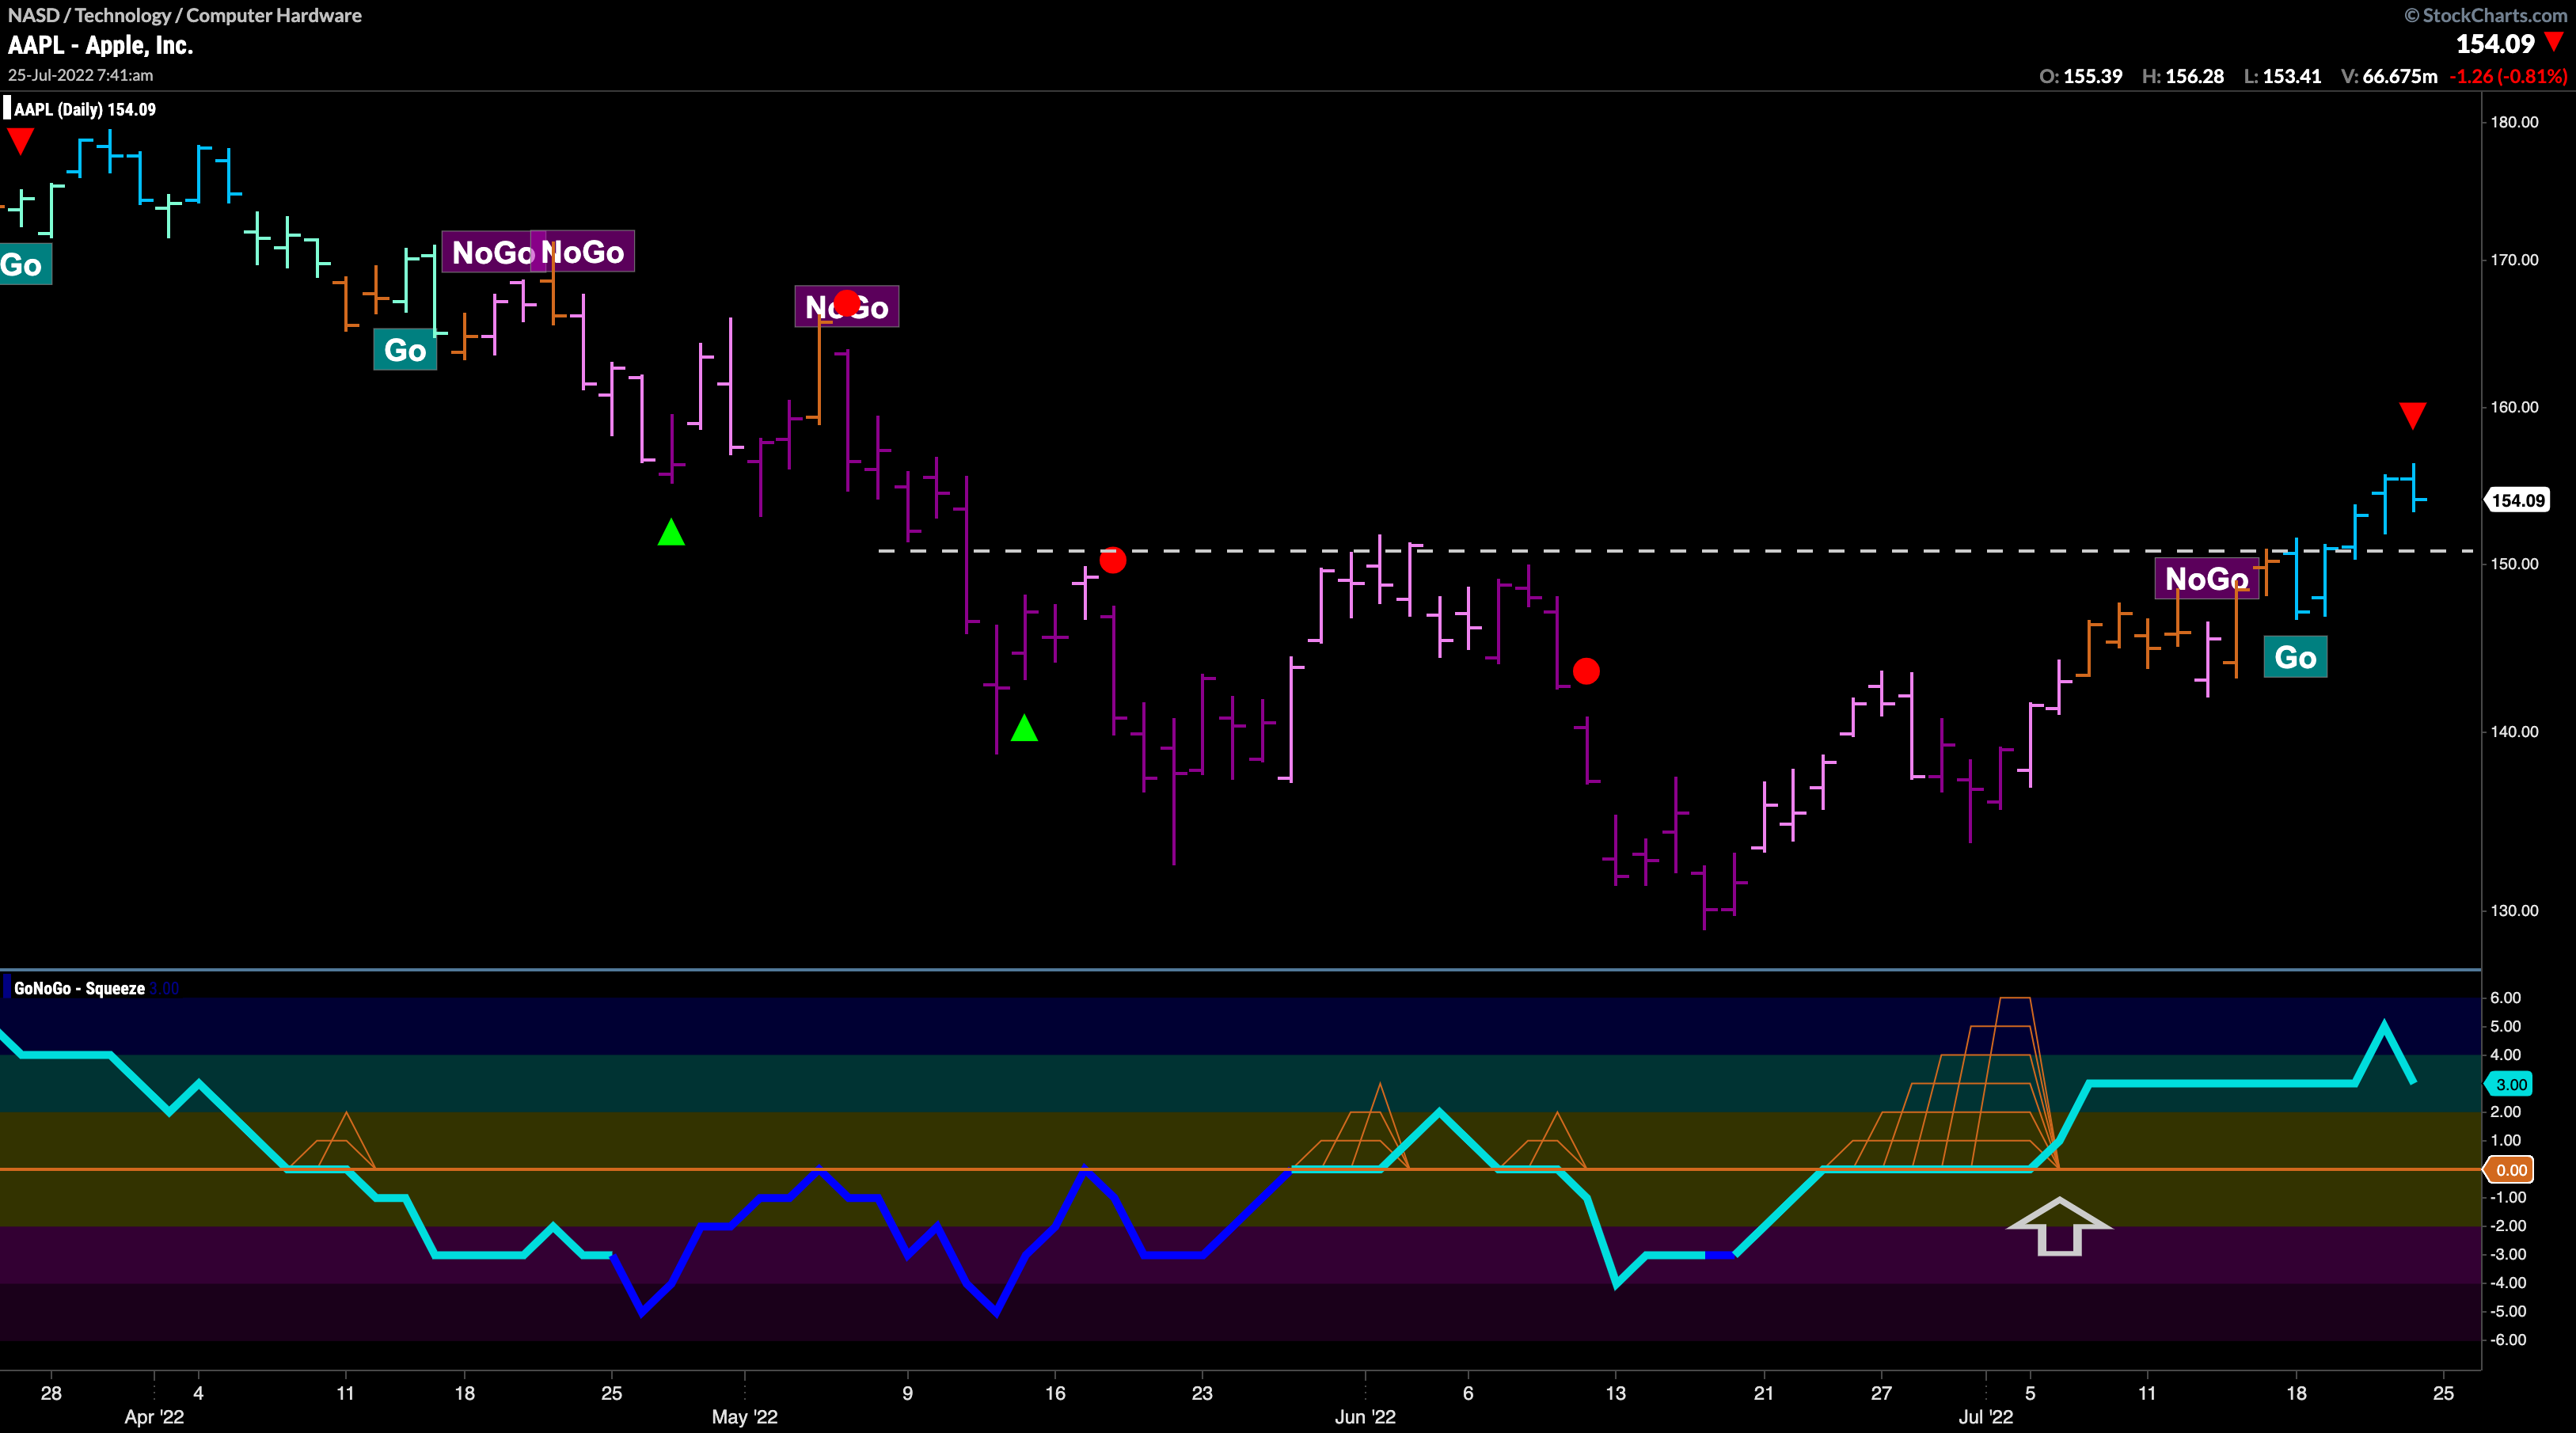The height and width of the screenshot is (1433, 2576).
Task: Click the L: 153.41 low value
Action: coord(2282,76)
